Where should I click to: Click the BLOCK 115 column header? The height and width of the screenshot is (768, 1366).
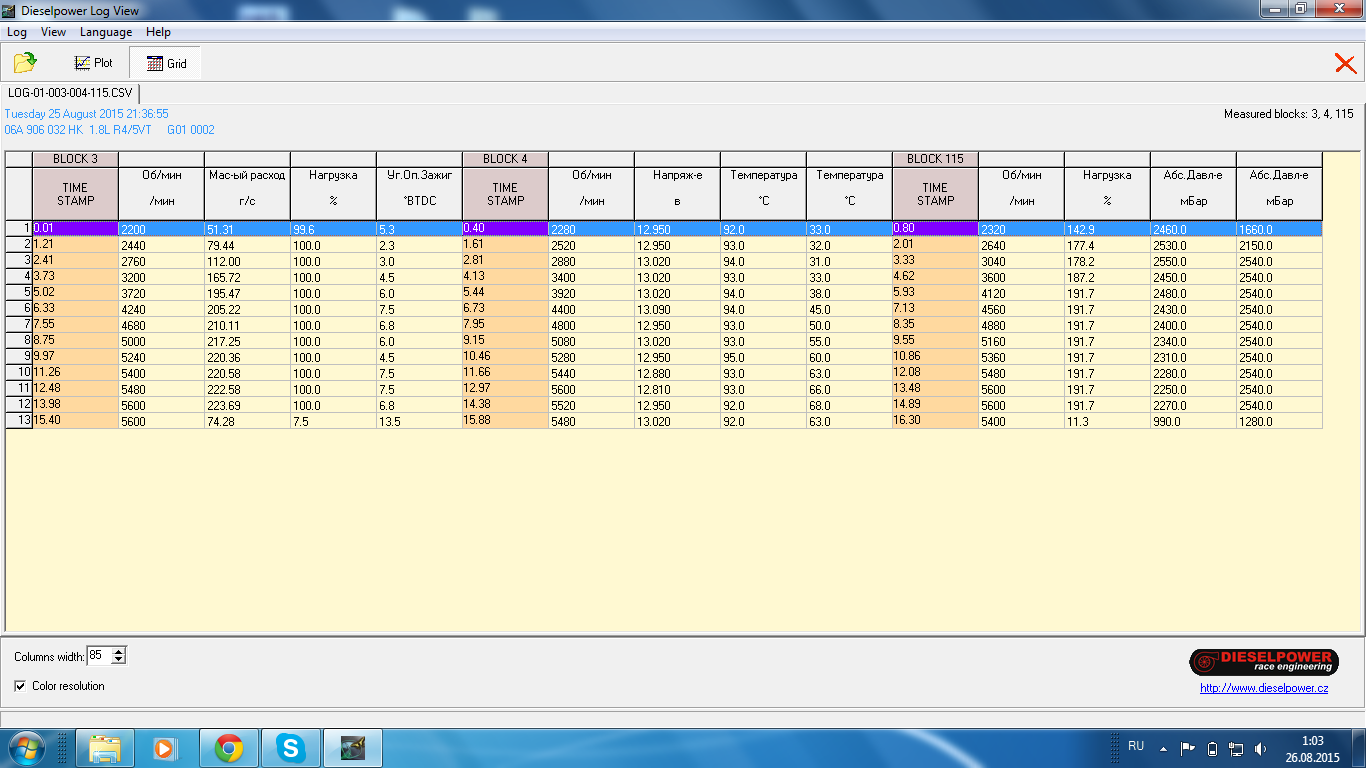point(935,159)
